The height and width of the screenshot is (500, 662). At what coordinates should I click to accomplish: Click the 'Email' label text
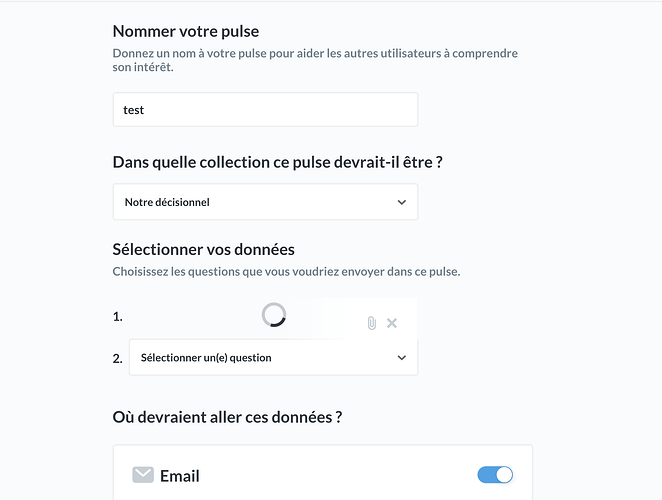coord(179,476)
